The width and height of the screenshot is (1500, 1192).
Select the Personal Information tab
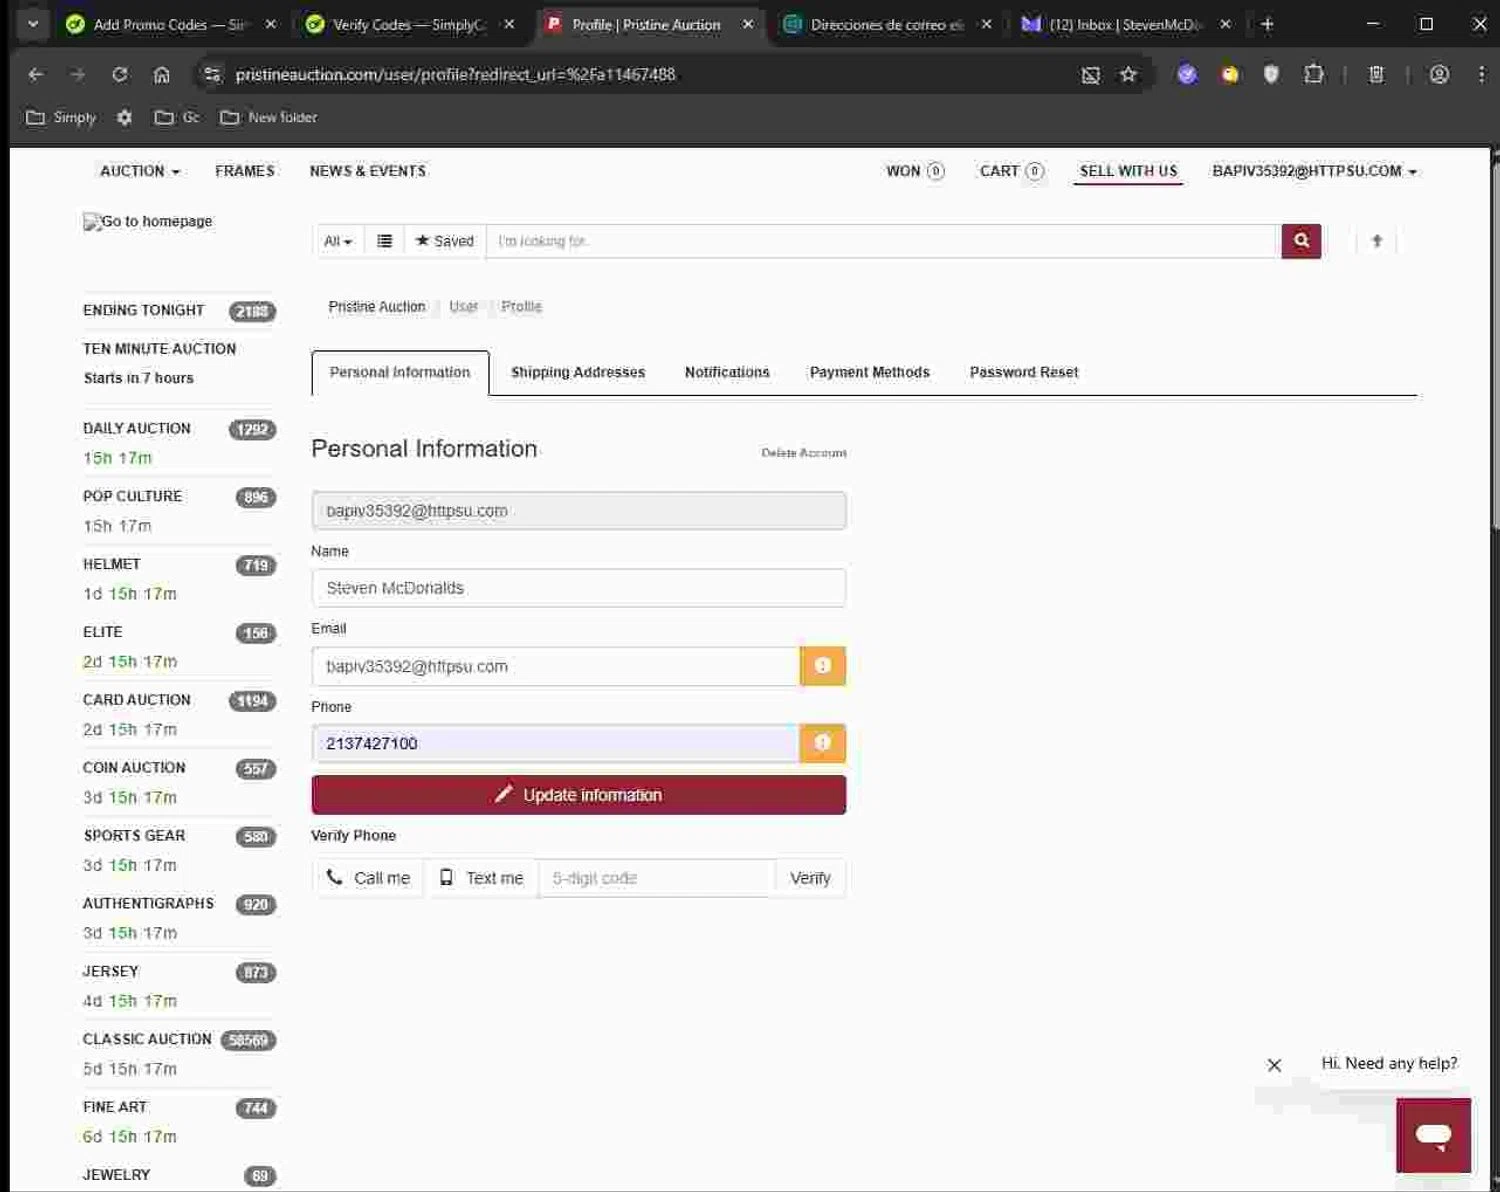(400, 372)
